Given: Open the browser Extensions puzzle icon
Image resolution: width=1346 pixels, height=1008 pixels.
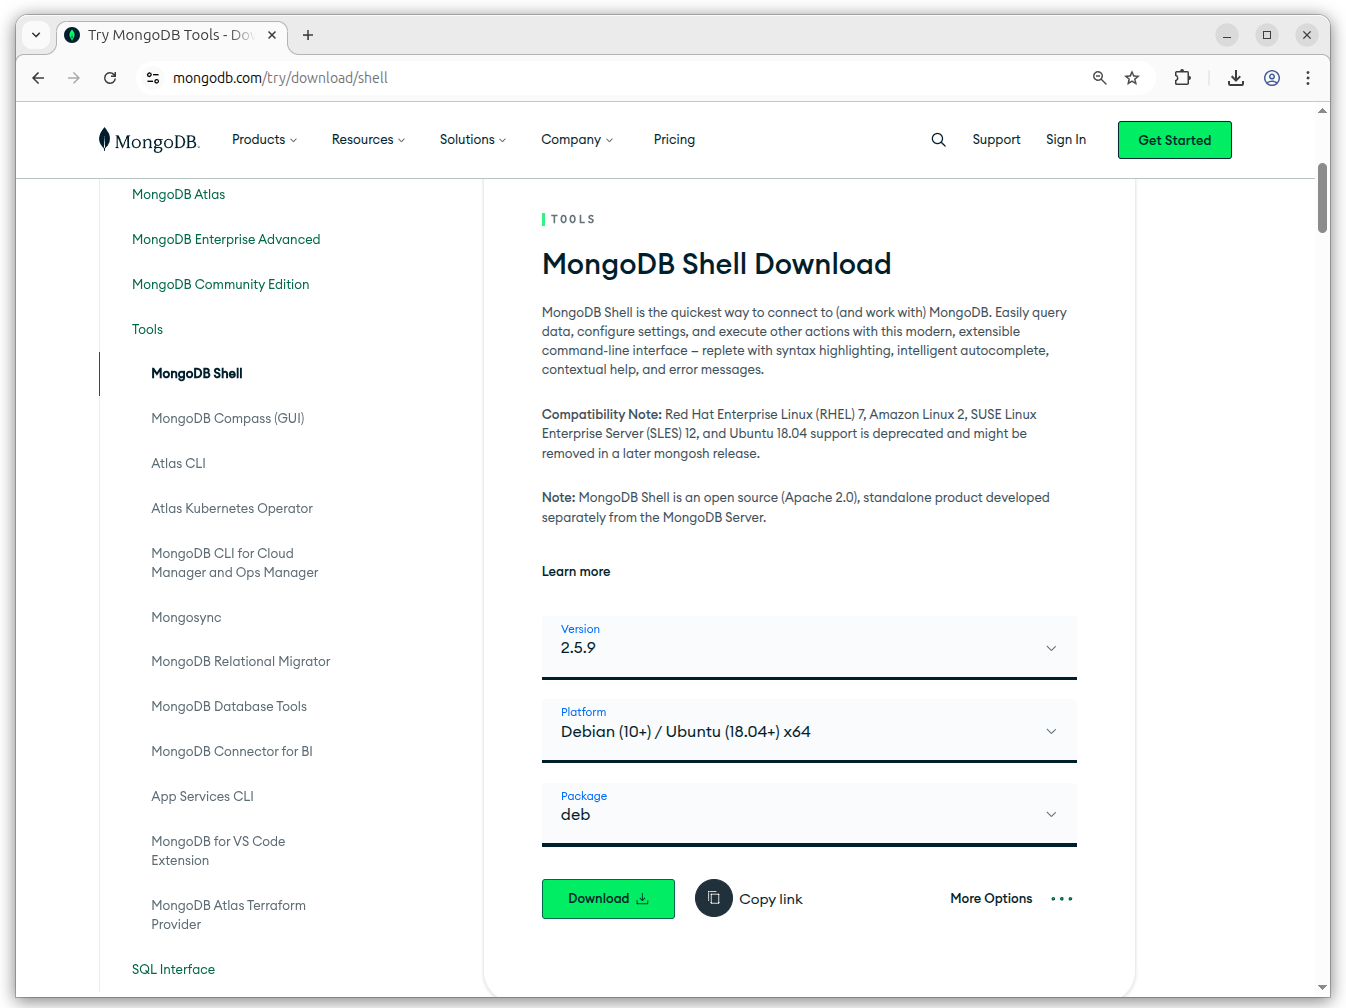Looking at the screenshot, I should click(1182, 78).
